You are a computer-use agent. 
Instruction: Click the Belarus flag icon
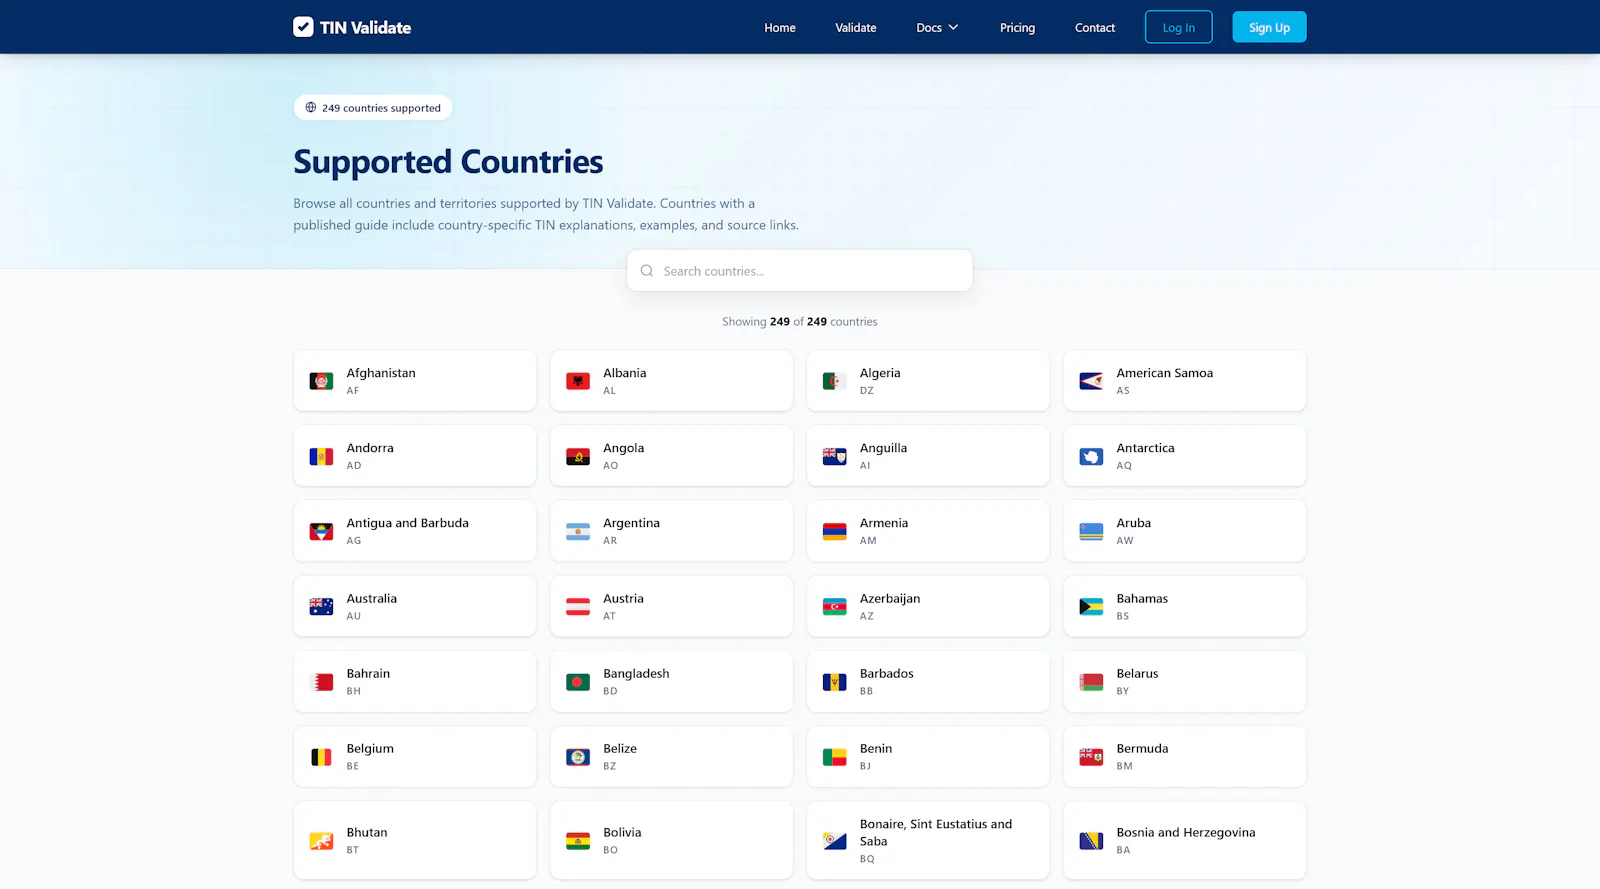(1091, 682)
